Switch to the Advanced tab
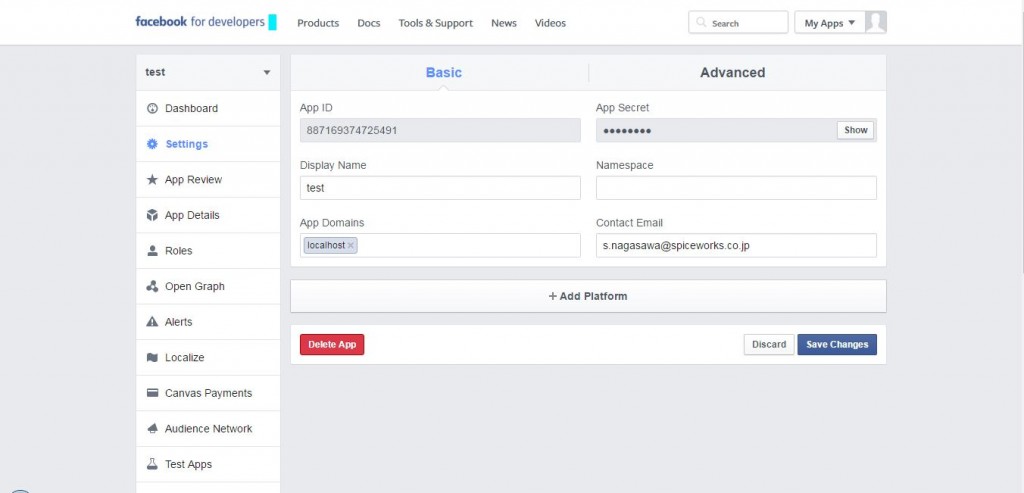The height and width of the screenshot is (493, 1024). 733,72
